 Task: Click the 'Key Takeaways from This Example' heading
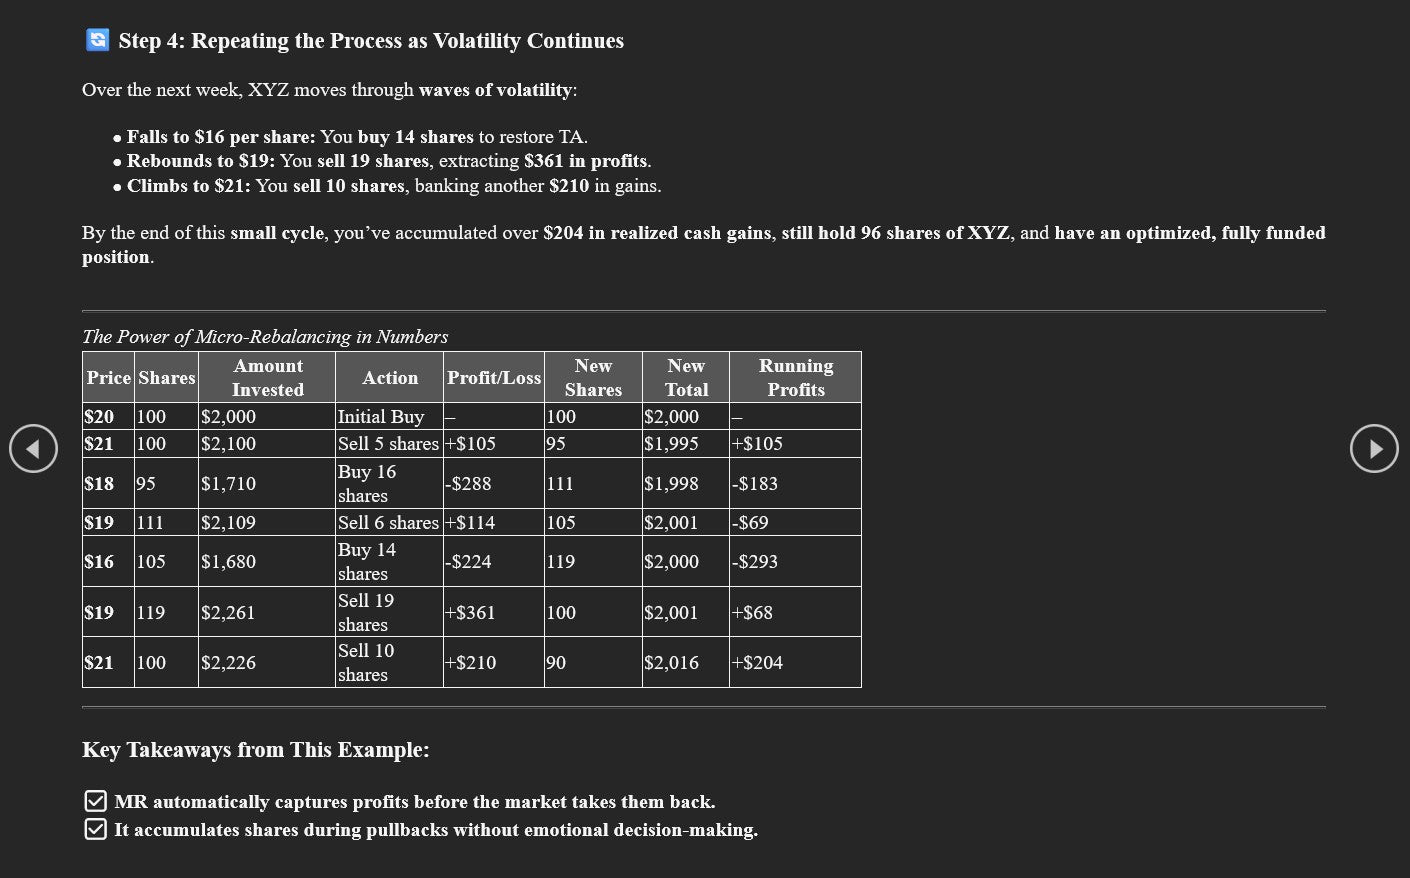point(255,750)
